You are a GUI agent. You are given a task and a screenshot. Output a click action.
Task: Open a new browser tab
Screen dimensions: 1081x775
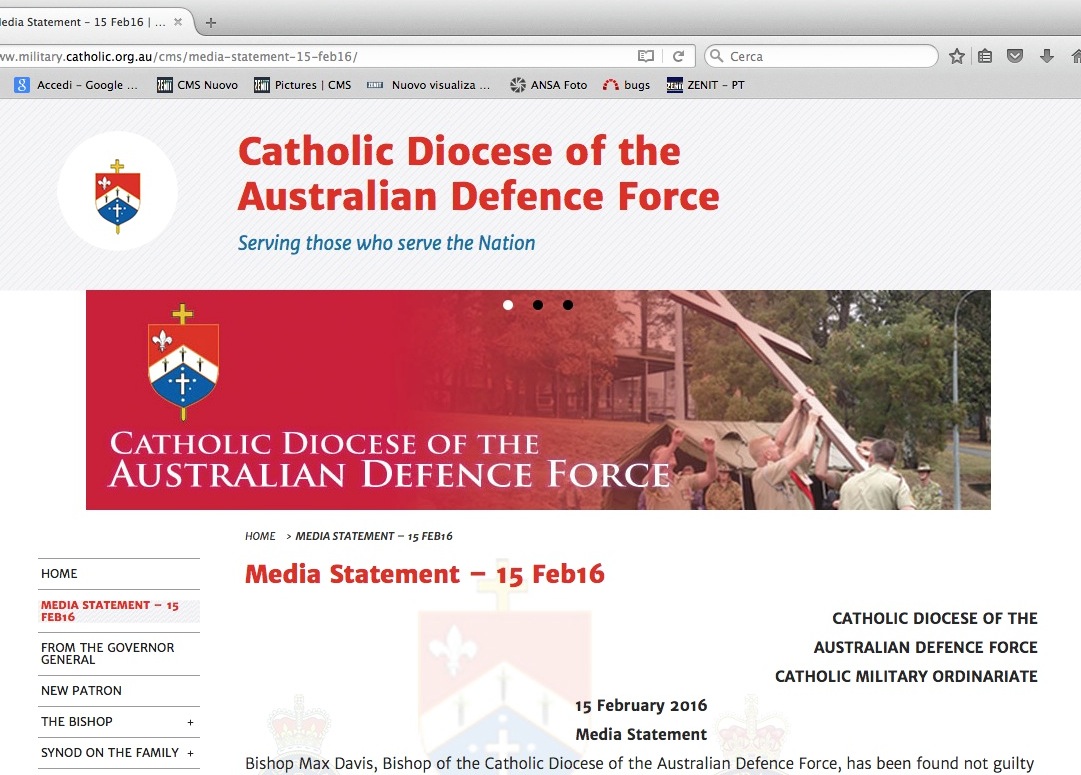[x=211, y=22]
